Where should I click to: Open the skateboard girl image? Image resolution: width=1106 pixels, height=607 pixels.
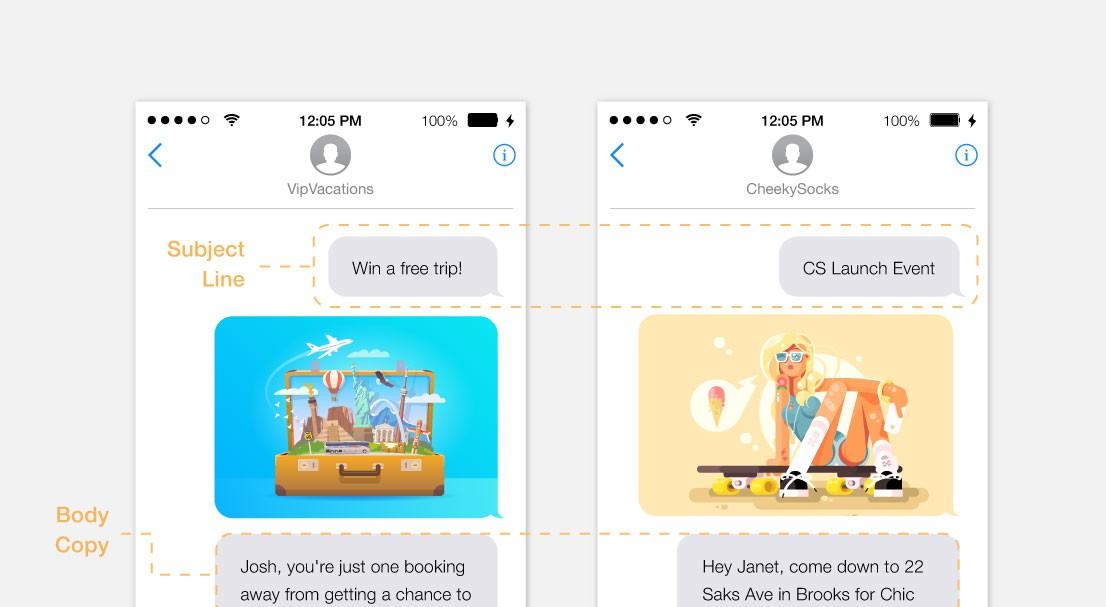pyautogui.click(x=796, y=415)
